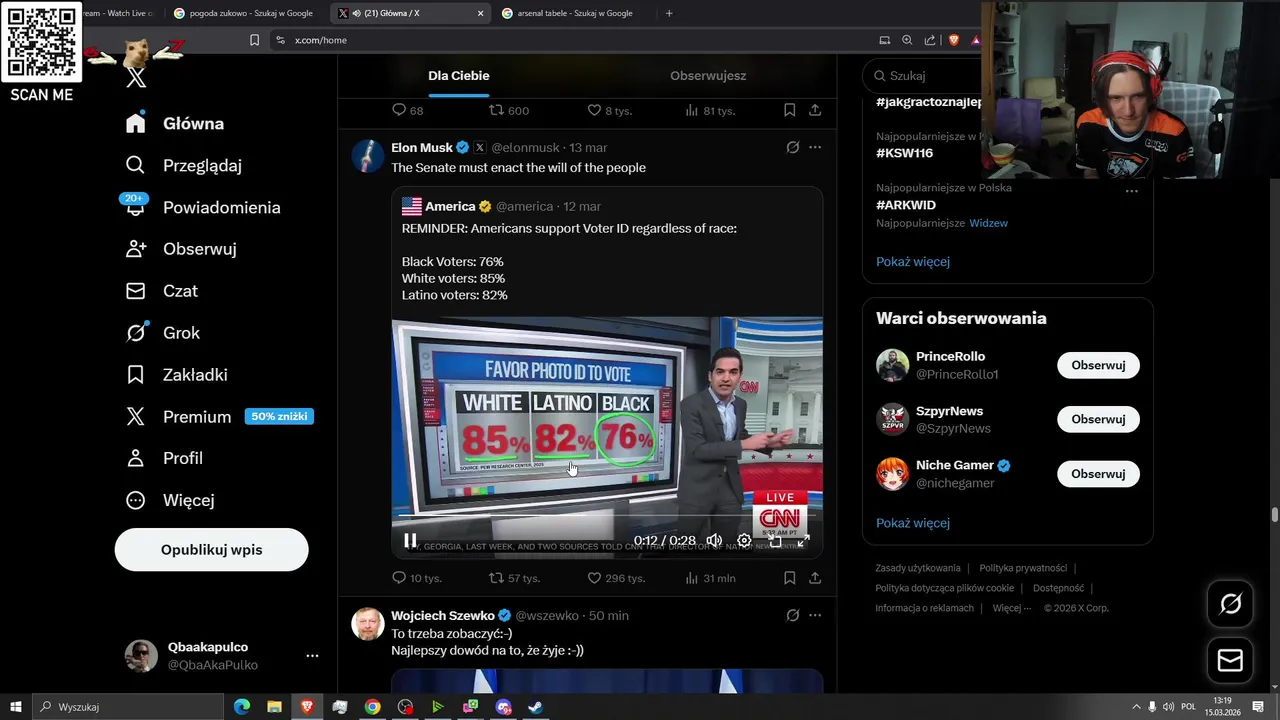Click the Brave Shields lion icon
This screenshot has height=720, width=1280.
[x=953, y=40]
